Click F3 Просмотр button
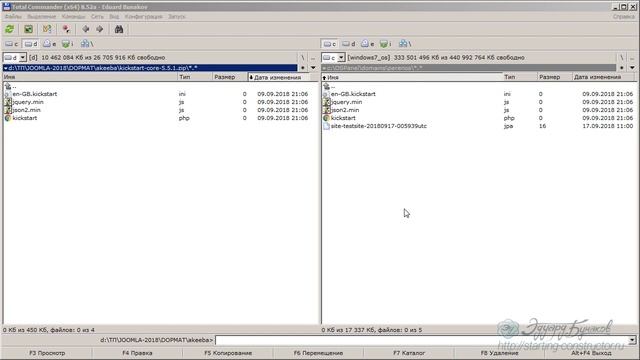Viewport: 640px width, 360px height. point(47,353)
